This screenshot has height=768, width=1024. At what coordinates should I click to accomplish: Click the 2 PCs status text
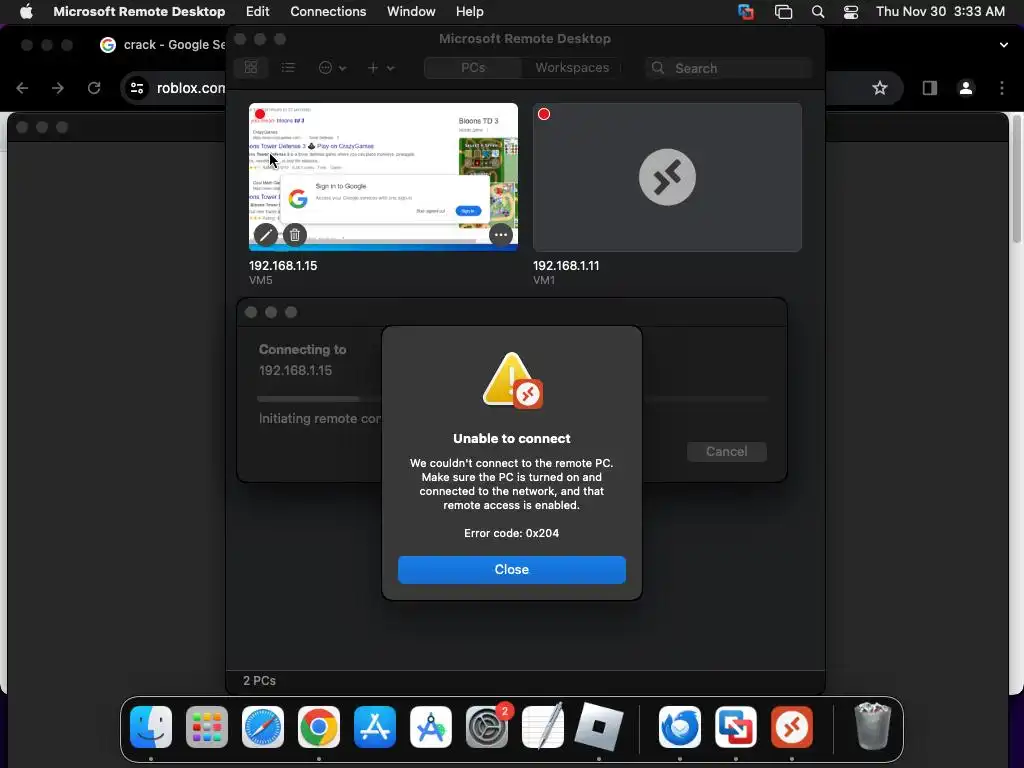click(x=259, y=680)
